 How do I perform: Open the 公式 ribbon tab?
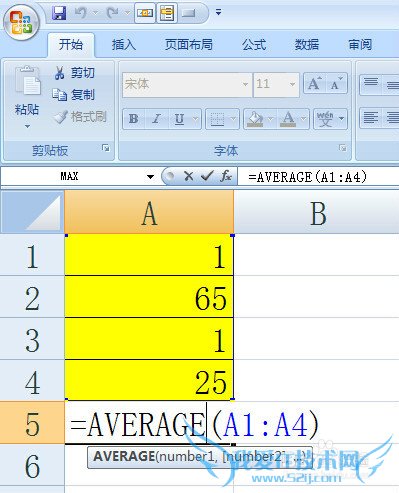pyautogui.click(x=254, y=44)
